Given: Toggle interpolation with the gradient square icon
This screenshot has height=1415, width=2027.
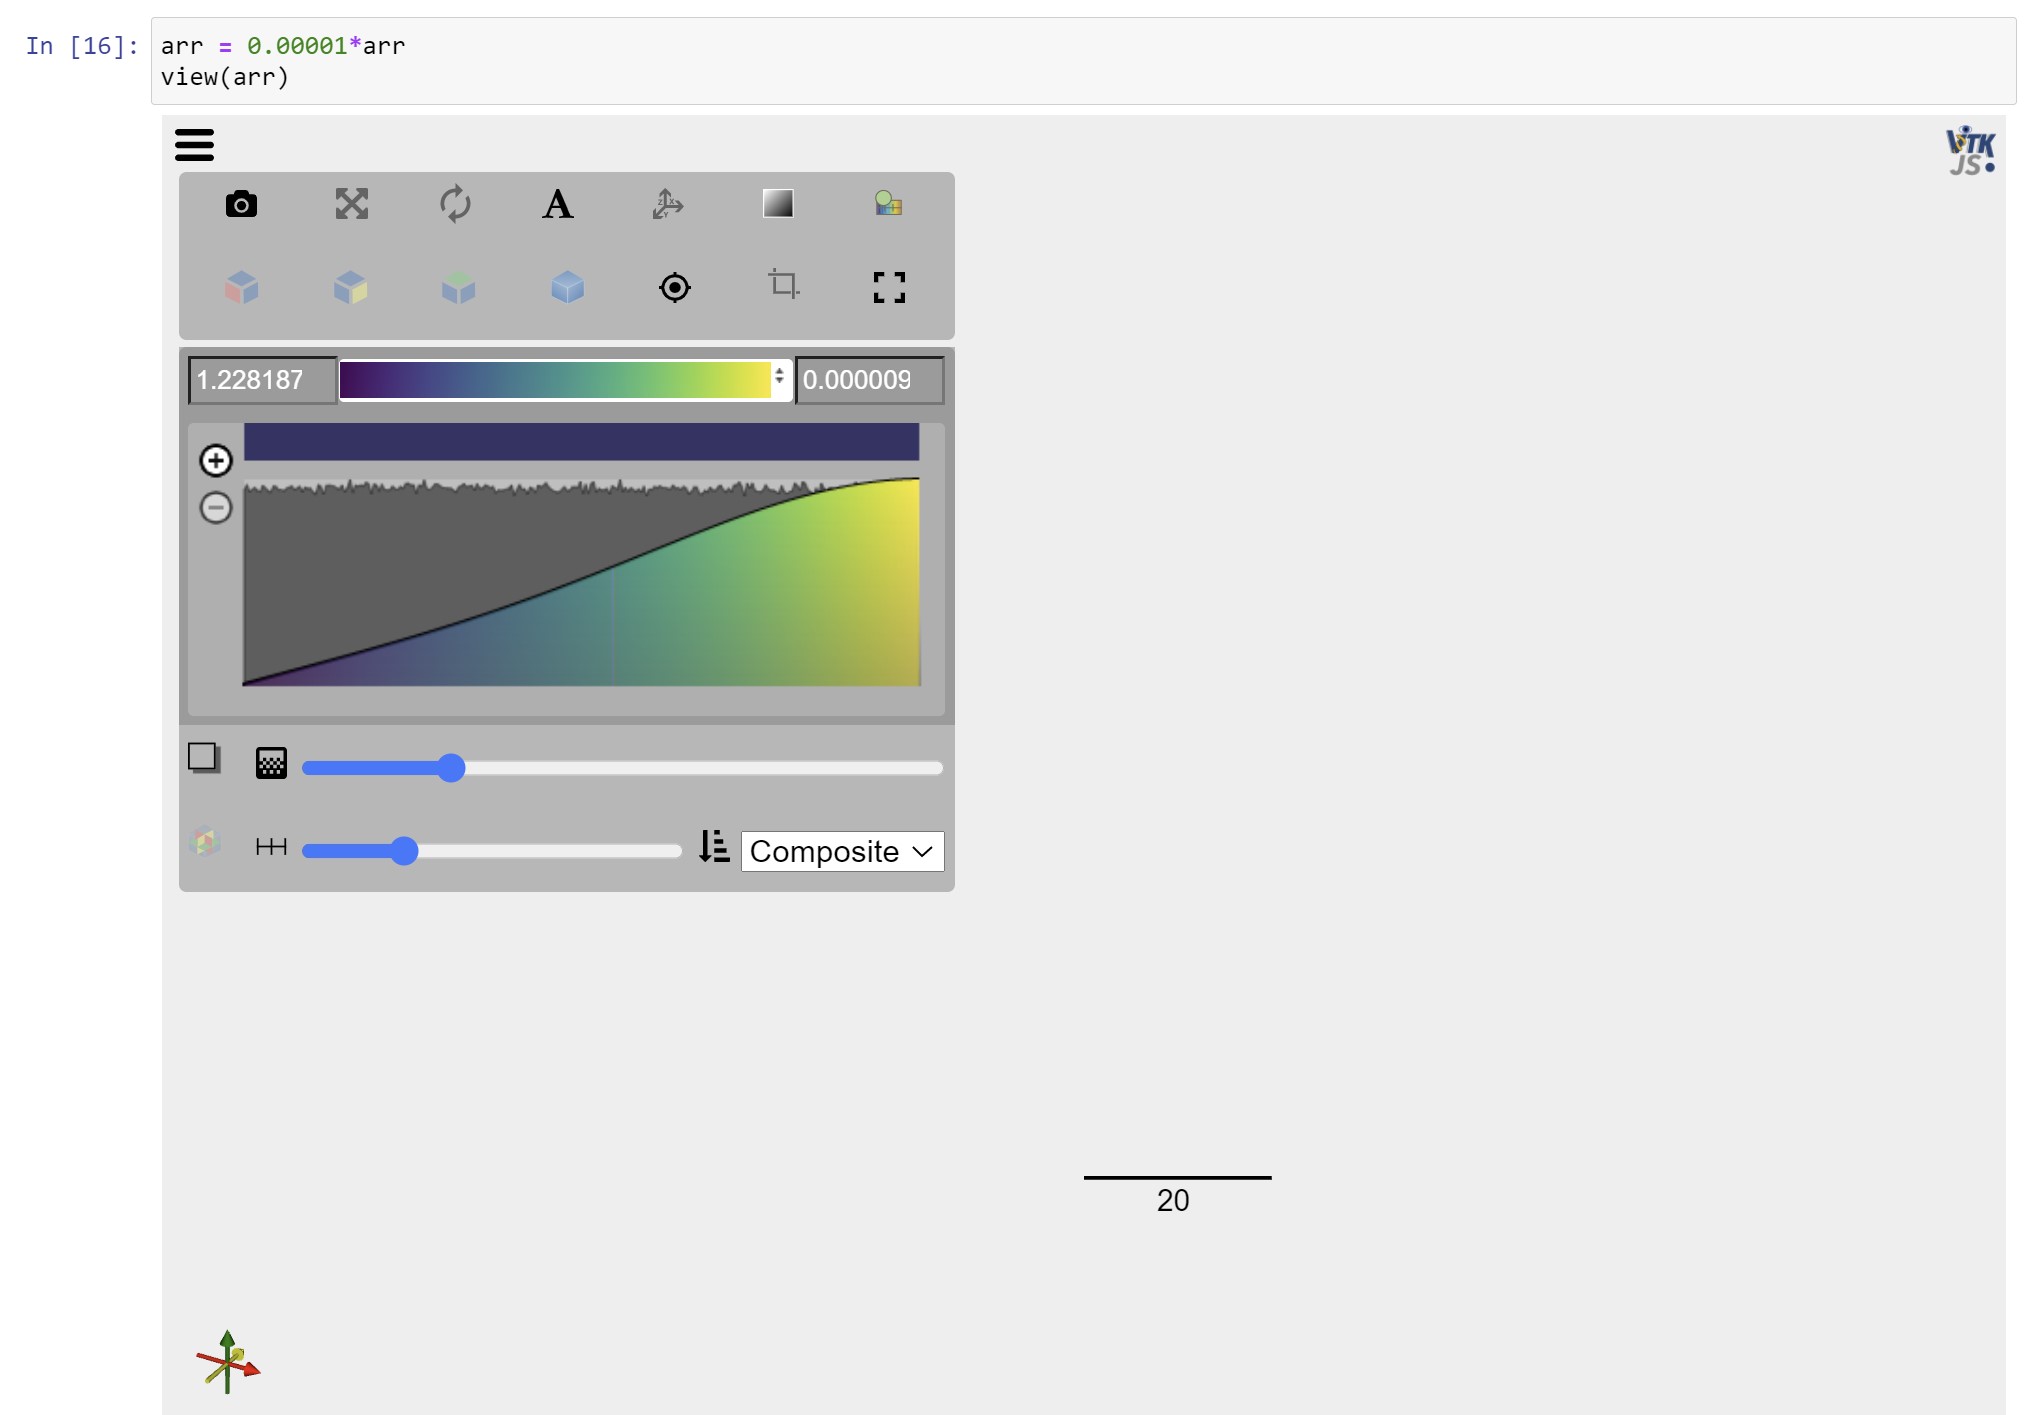Looking at the screenshot, I should click(x=779, y=204).
